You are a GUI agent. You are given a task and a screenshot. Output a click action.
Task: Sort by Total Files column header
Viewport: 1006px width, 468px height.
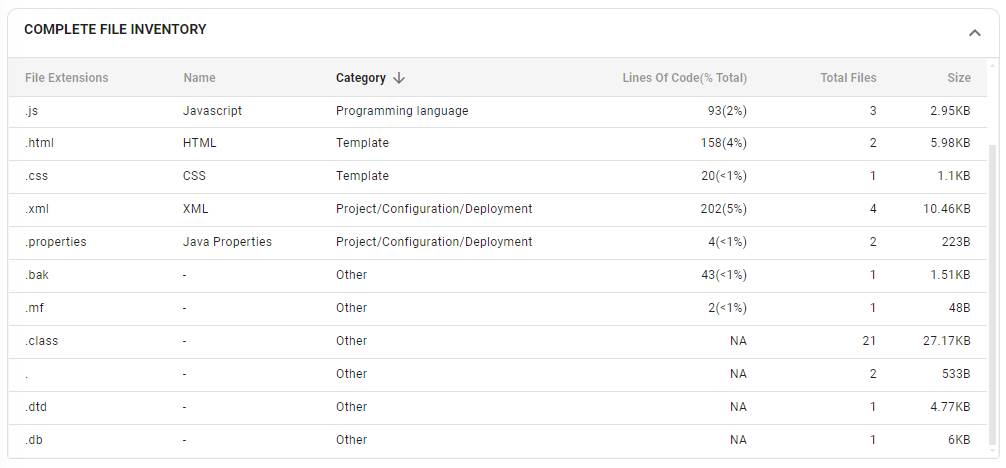pos(847,78)
